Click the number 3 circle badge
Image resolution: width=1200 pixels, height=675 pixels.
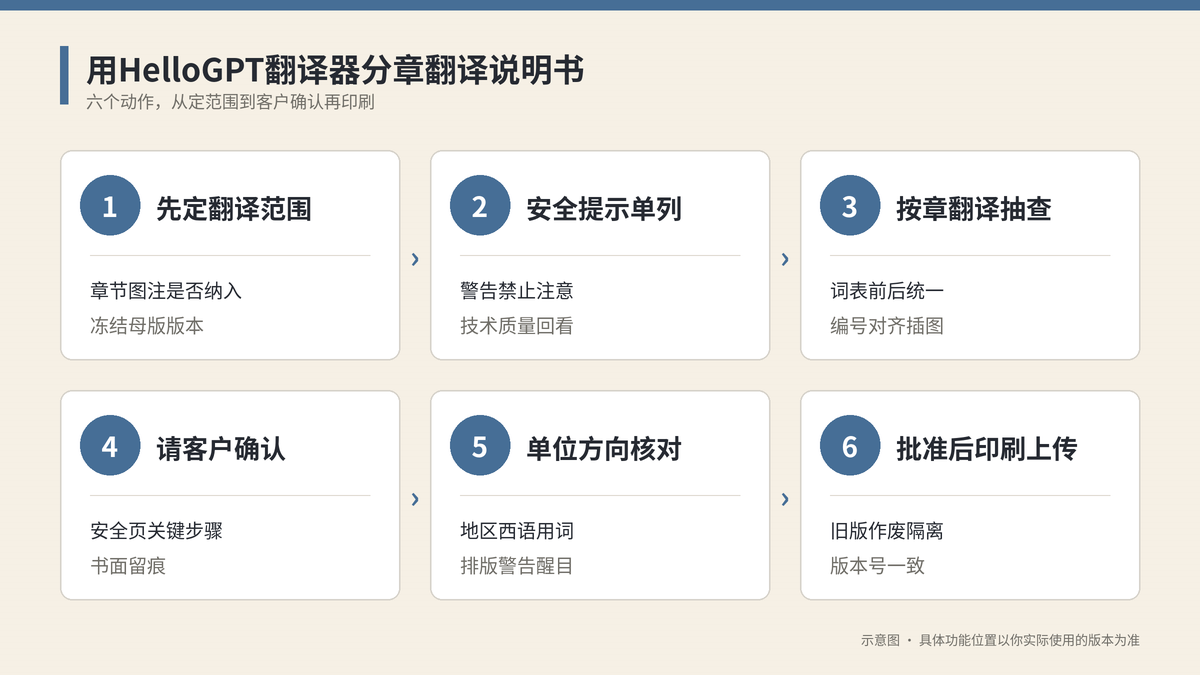click(x=850, y=206)
